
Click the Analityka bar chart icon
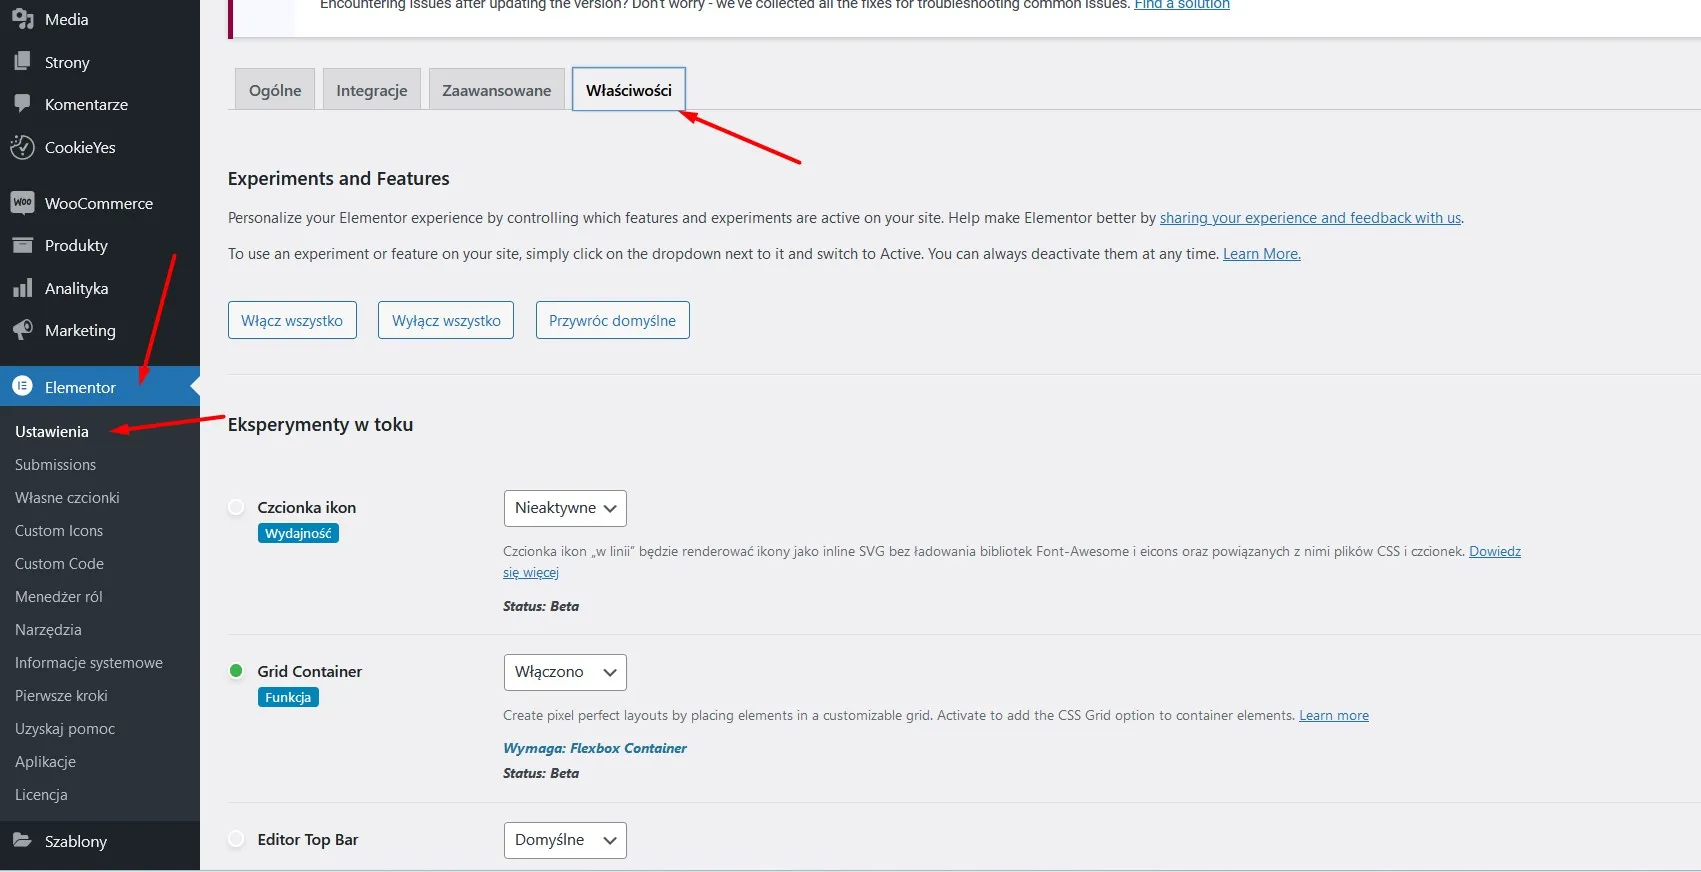pyautogui.click(x=22, y=288)
